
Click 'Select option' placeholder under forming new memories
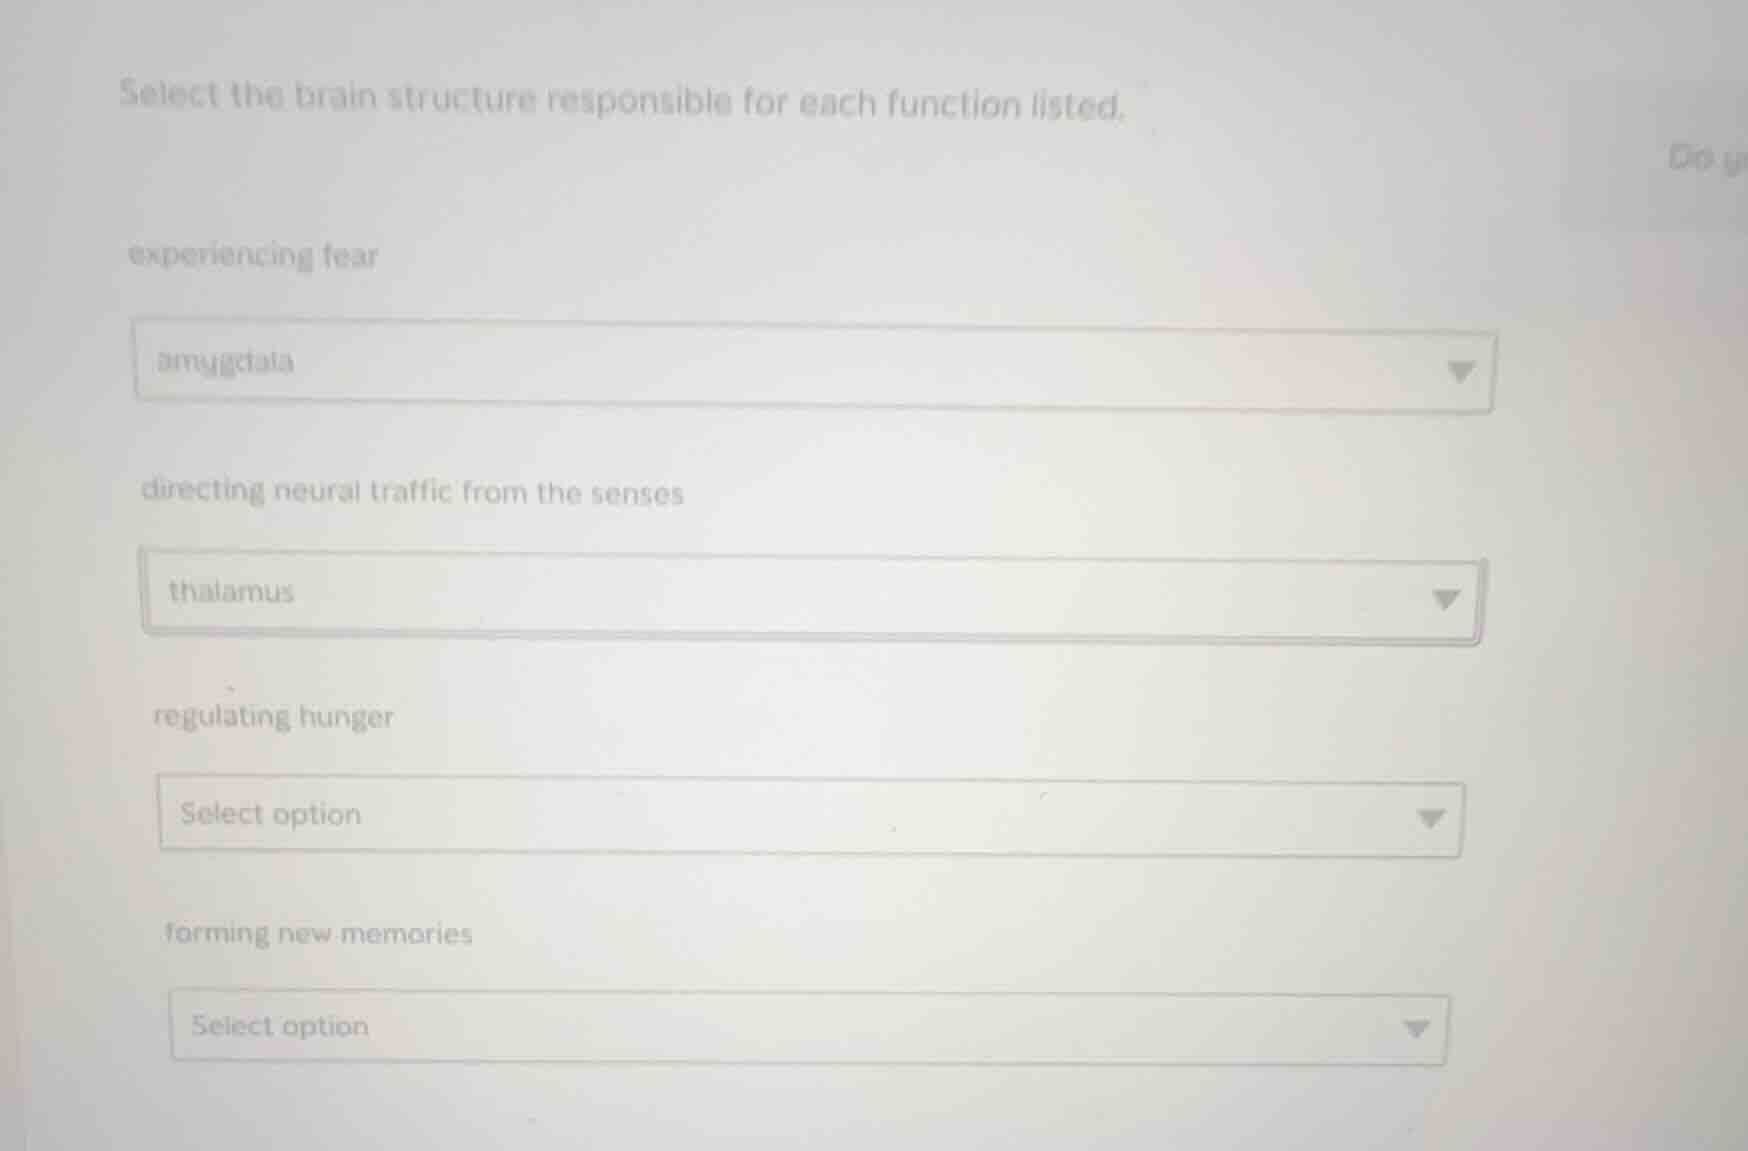click(x=280, y=1026)
